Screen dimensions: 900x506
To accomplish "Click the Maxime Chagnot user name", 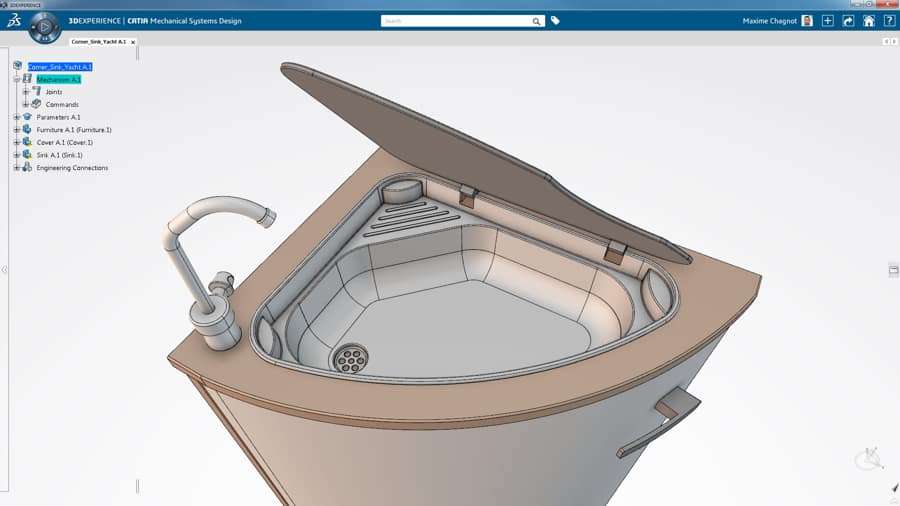I will [x=770, y=21].
